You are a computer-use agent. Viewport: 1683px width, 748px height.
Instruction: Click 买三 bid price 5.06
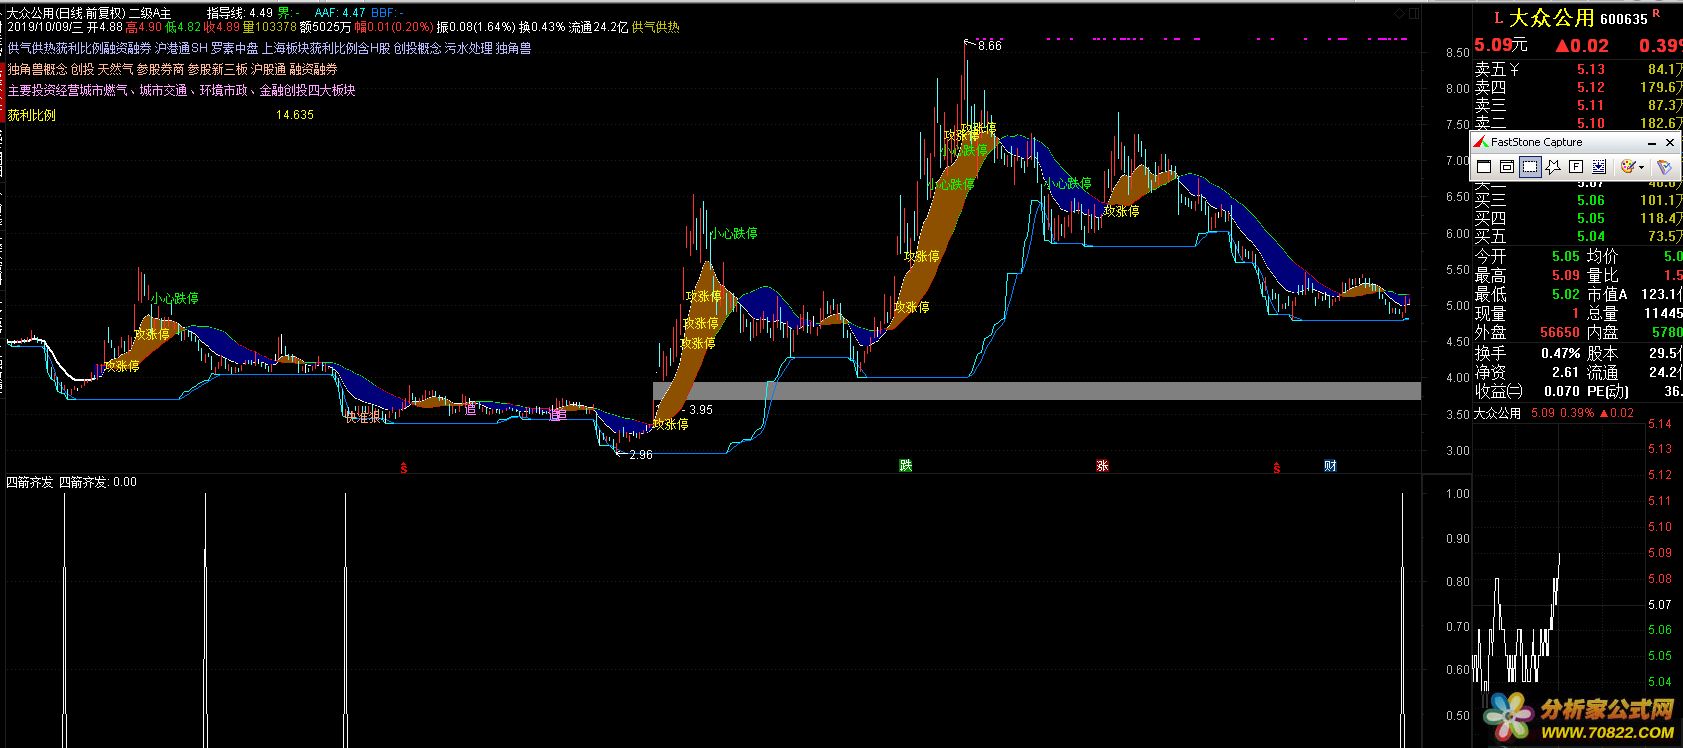coord(1590,200)
